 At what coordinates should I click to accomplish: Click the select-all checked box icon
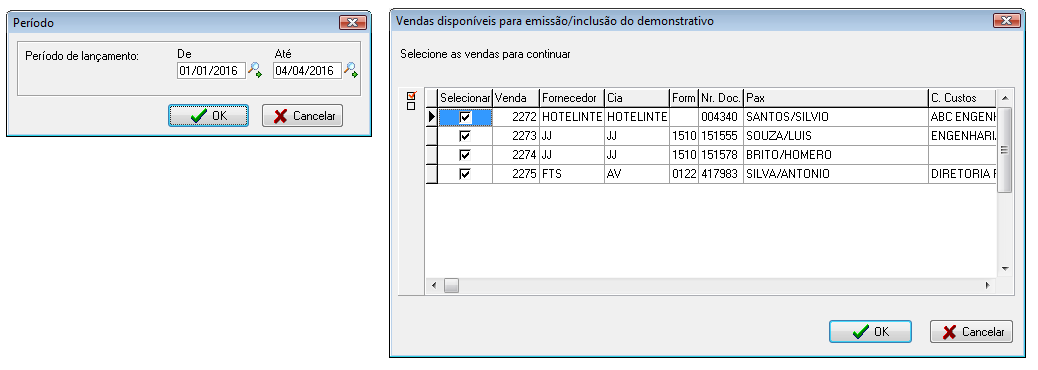tap(411, 95)
